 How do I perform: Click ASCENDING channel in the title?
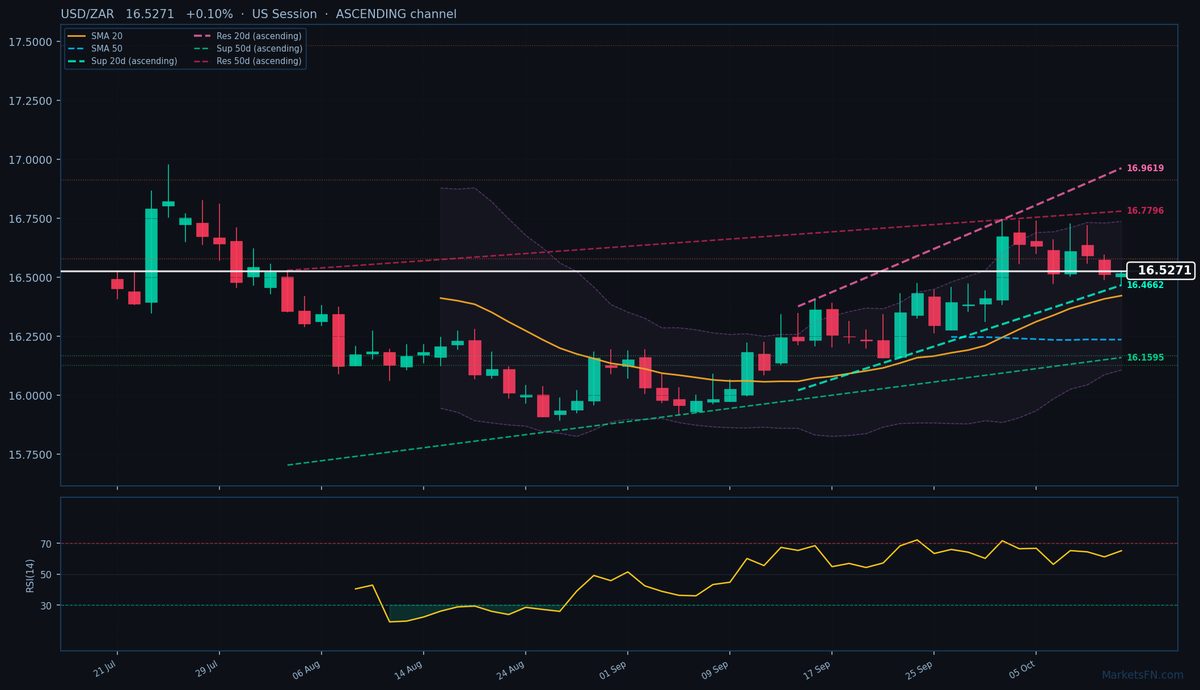pos(395,14)
